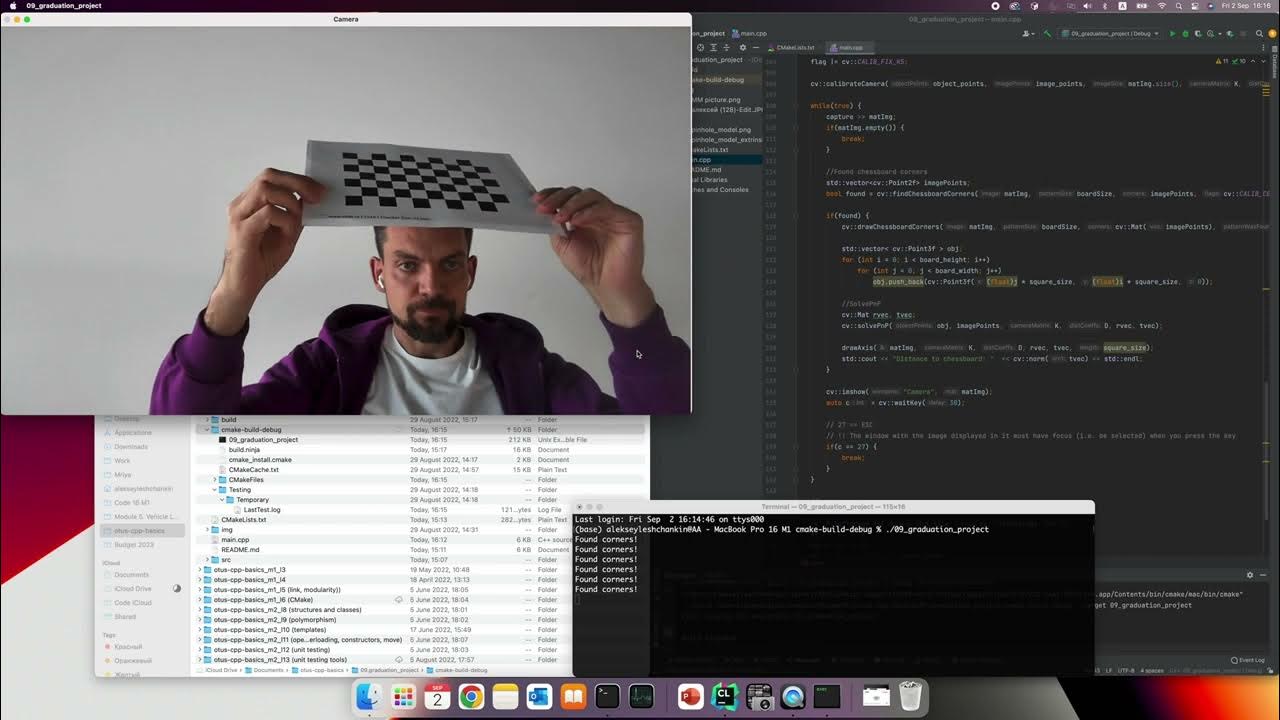Image resolution: width=1280 pixels, height=720 pixels.
Task: Open the Trash in the Dock
Action: (910, 697)
